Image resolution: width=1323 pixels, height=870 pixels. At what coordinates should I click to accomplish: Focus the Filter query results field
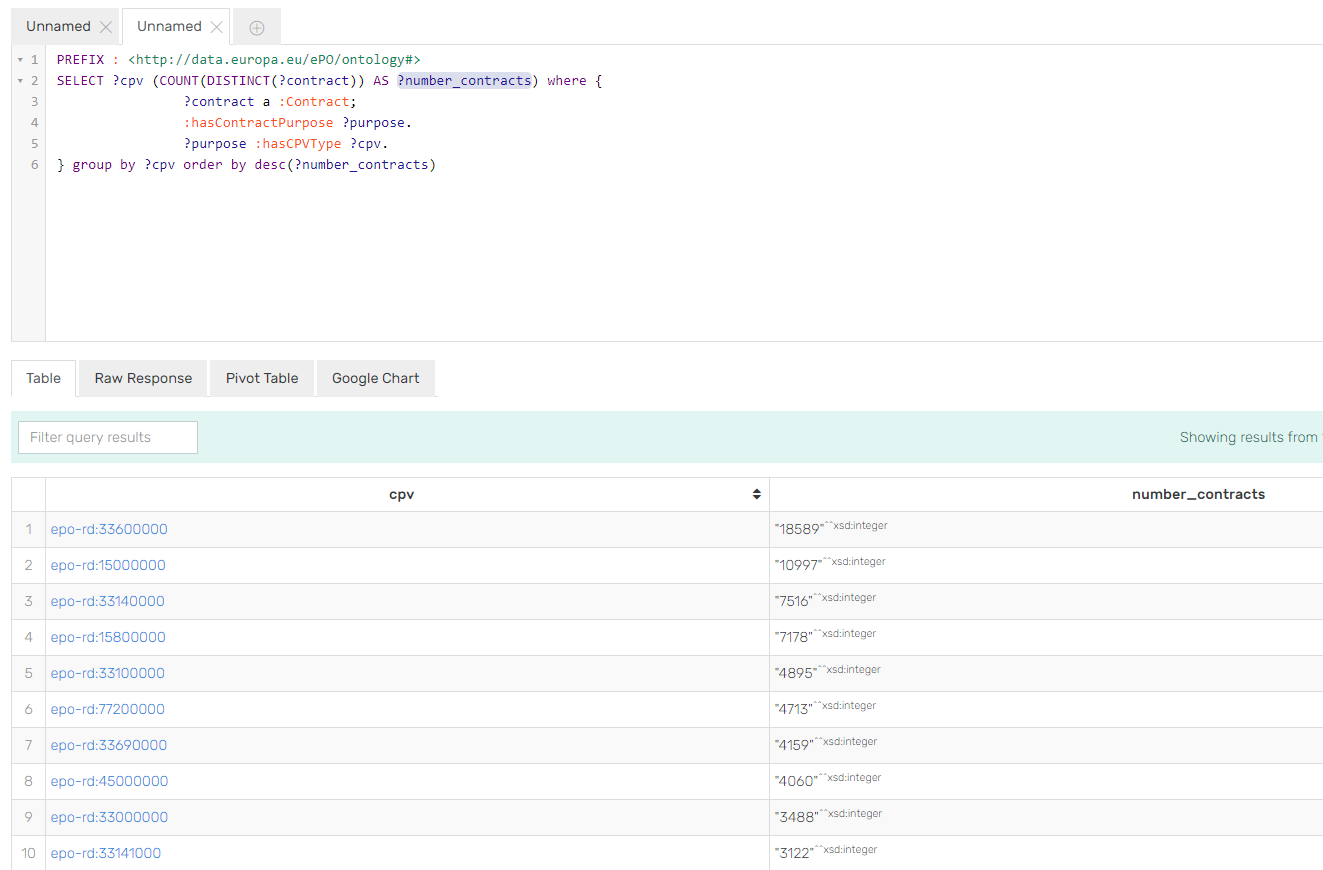(x=108, y=437)
